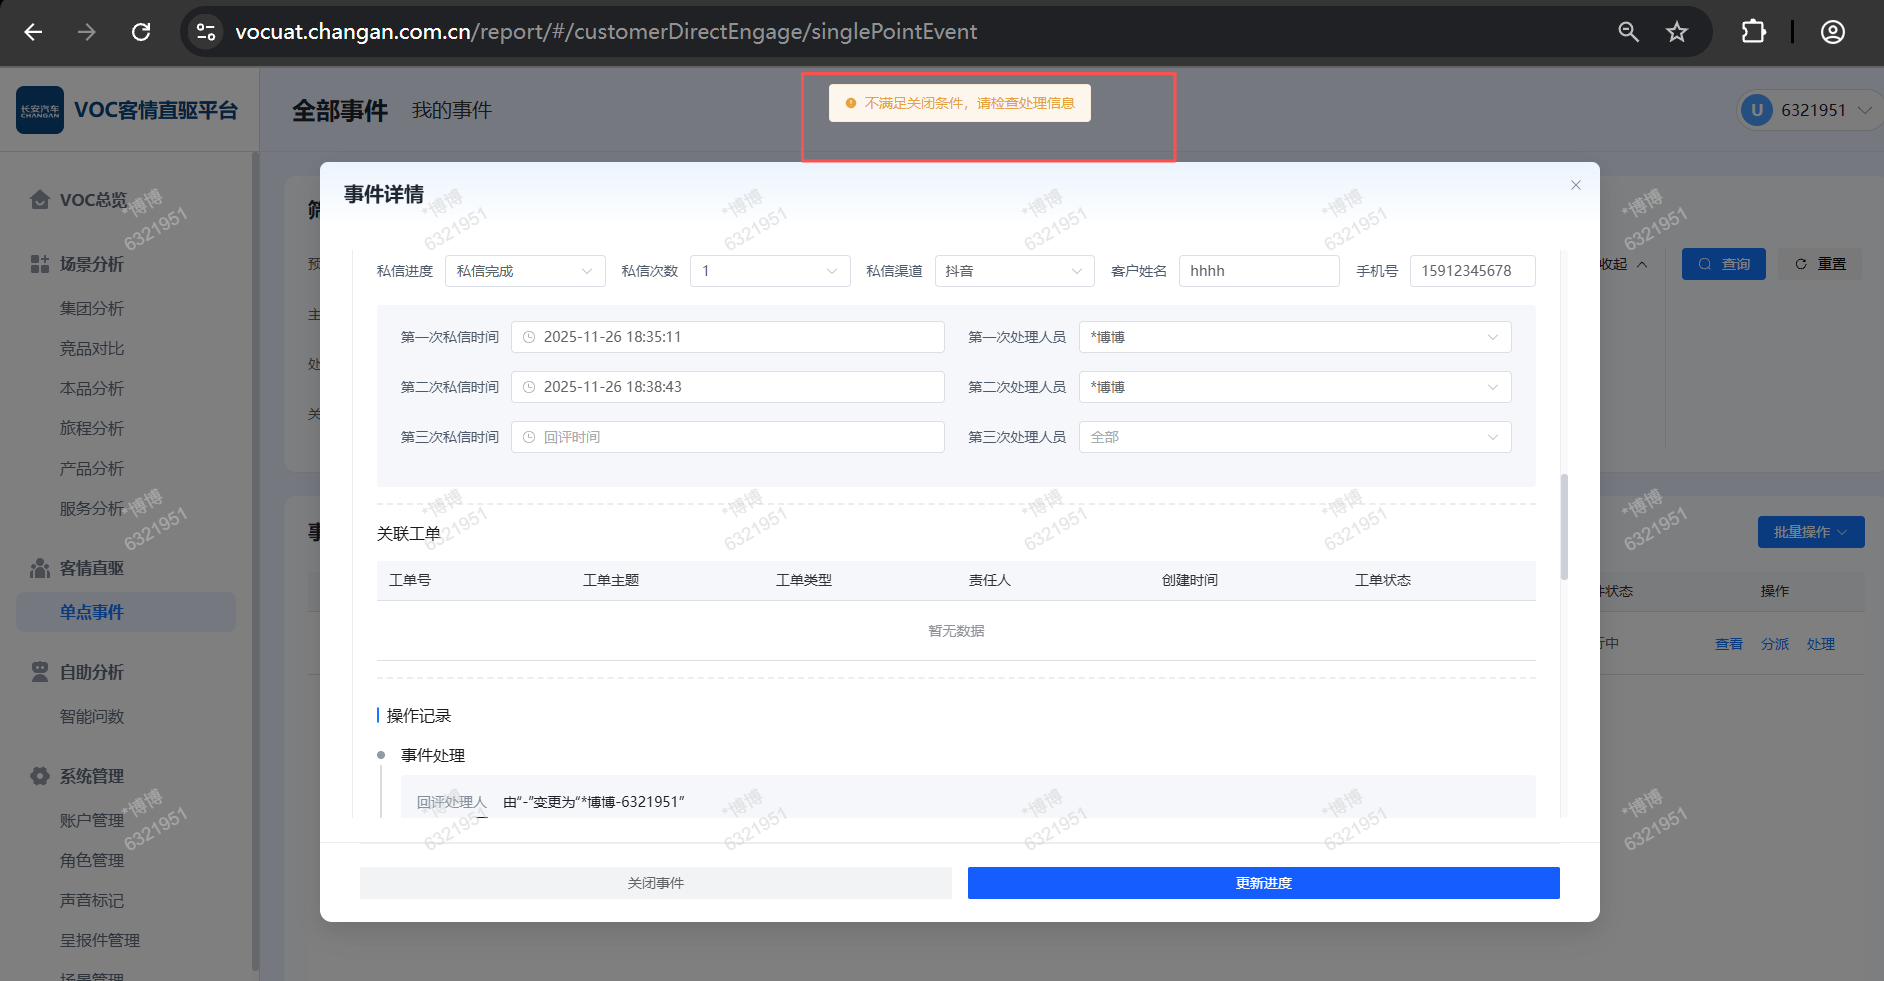Screen dimensions: 1884x981
Task: Select the 第一次处理人员 dropdown
Action: (1294, 337)
